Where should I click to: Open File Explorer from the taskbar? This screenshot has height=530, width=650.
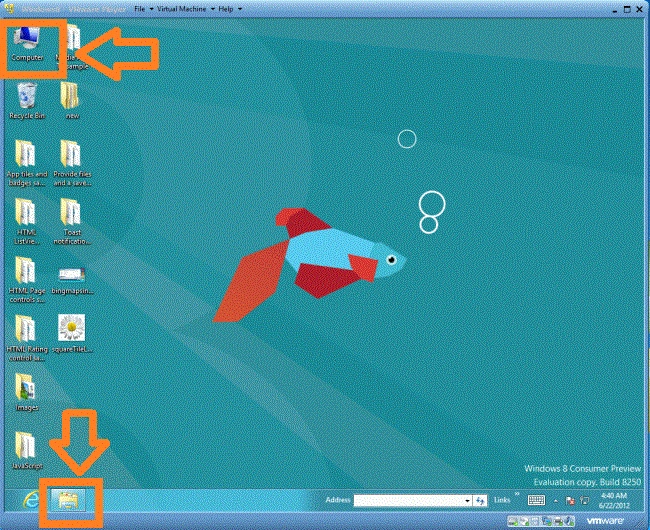click(68, 501)
